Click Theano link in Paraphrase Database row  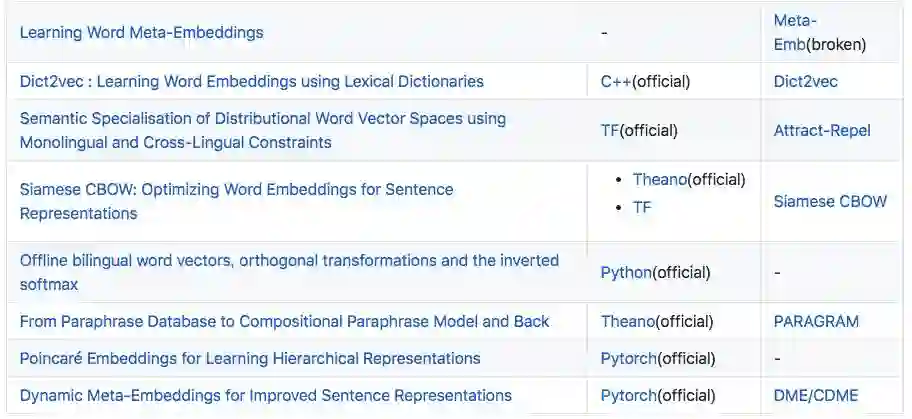(x=627, y=321)
